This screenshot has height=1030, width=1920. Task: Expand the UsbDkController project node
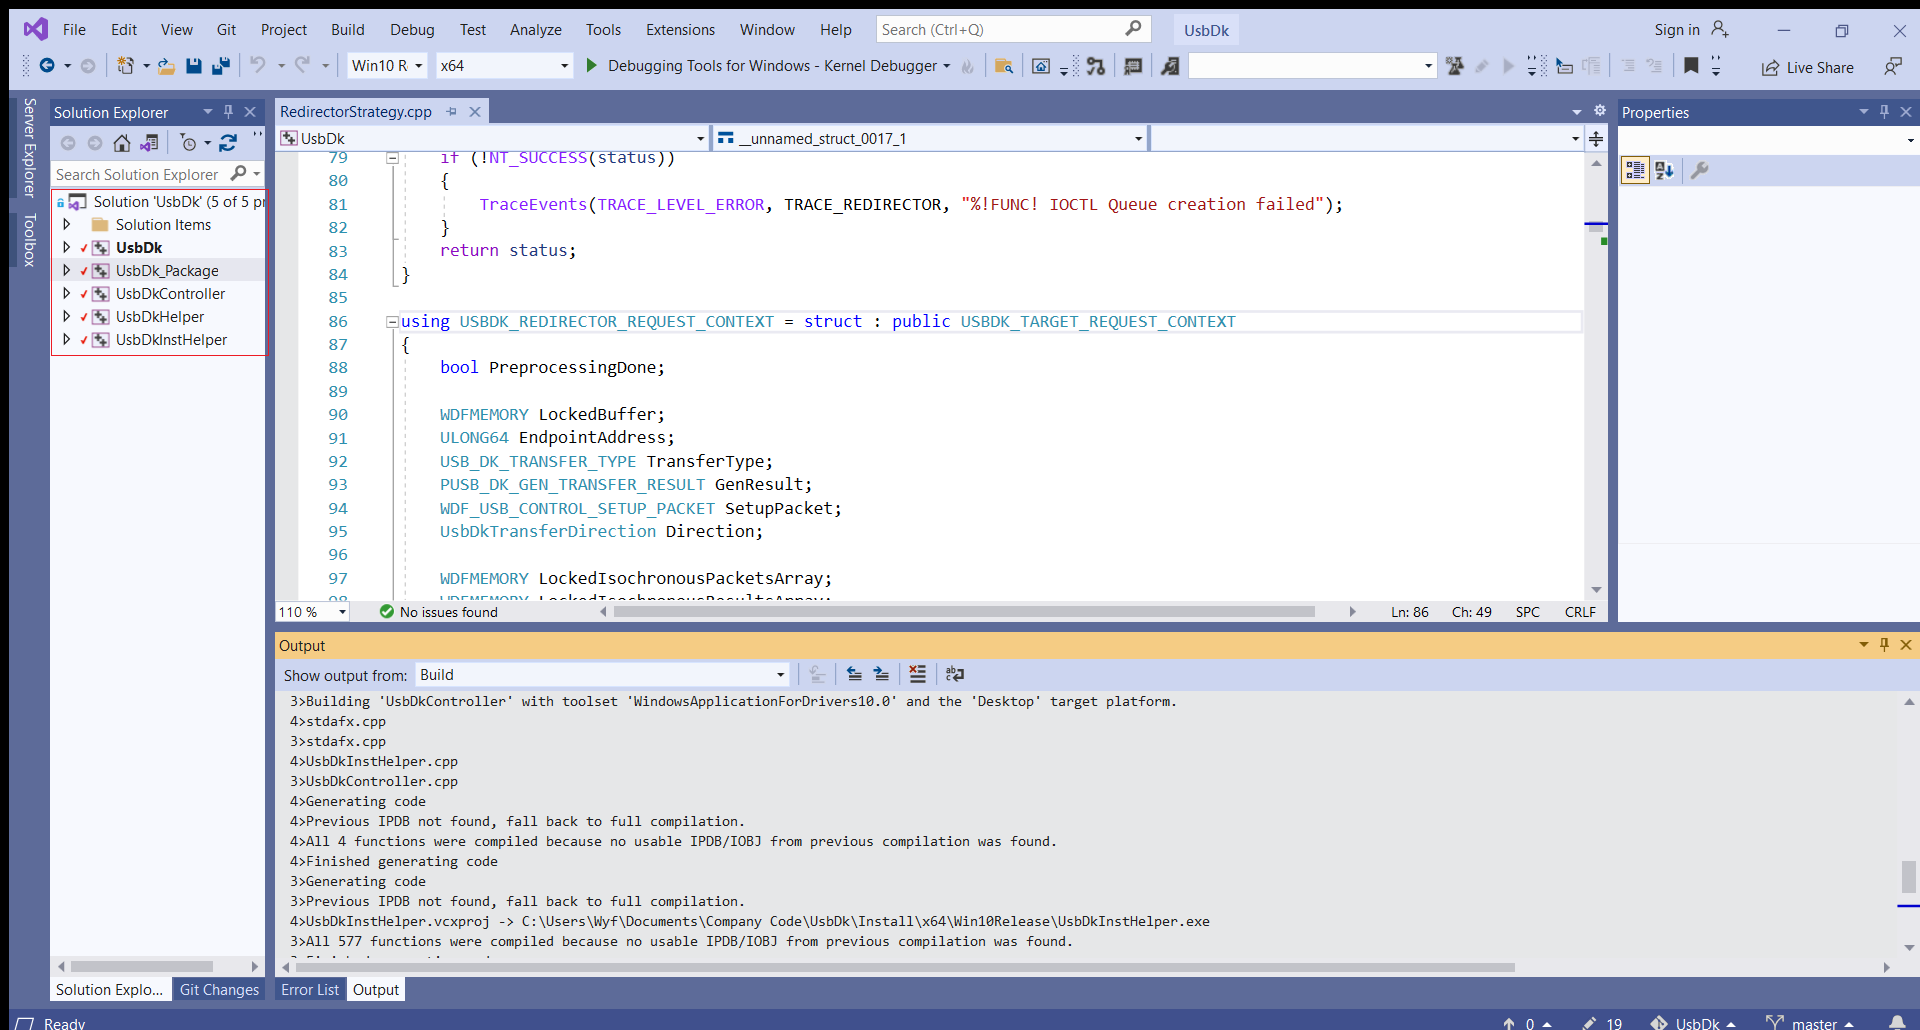coord(66,293)
